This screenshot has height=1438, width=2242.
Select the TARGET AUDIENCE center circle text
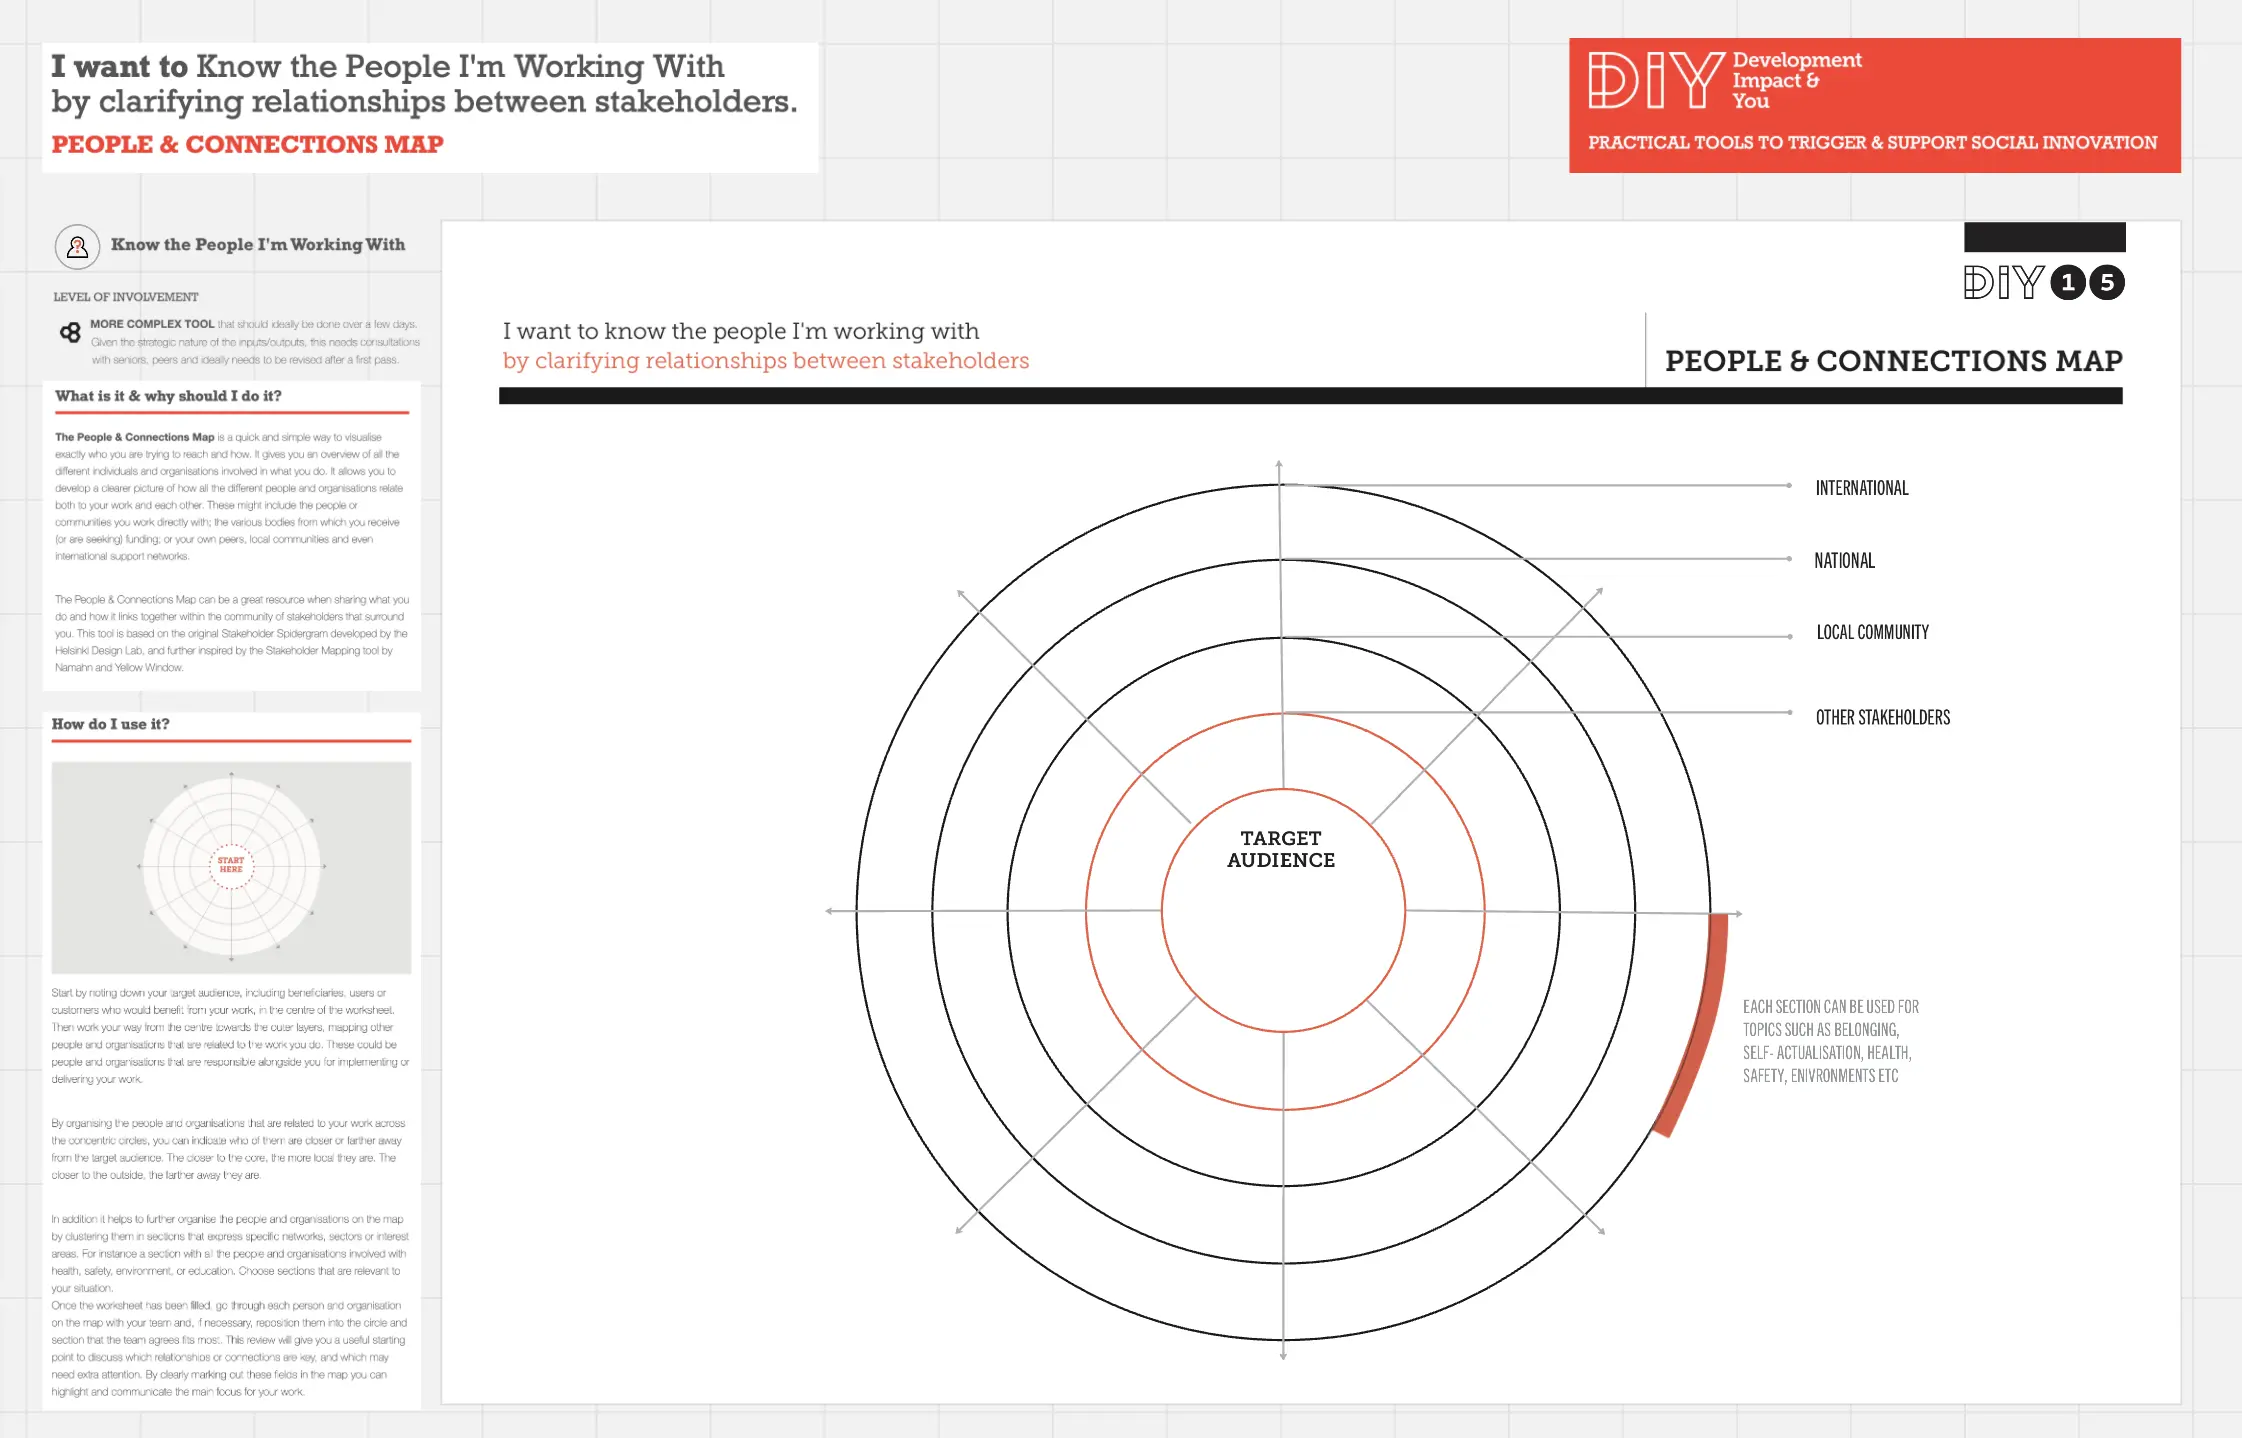[x=1281, y=849]
